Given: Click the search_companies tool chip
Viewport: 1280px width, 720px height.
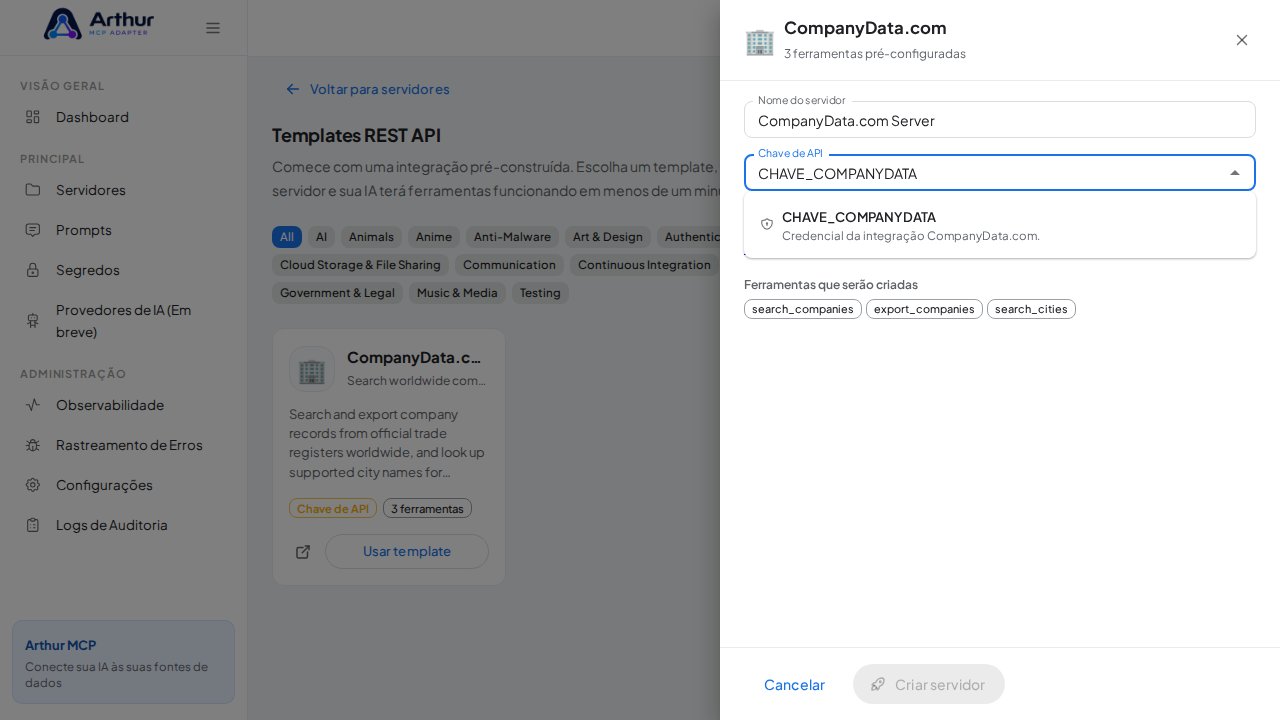Looking at the screenshot, I should (x=803, y=309).
